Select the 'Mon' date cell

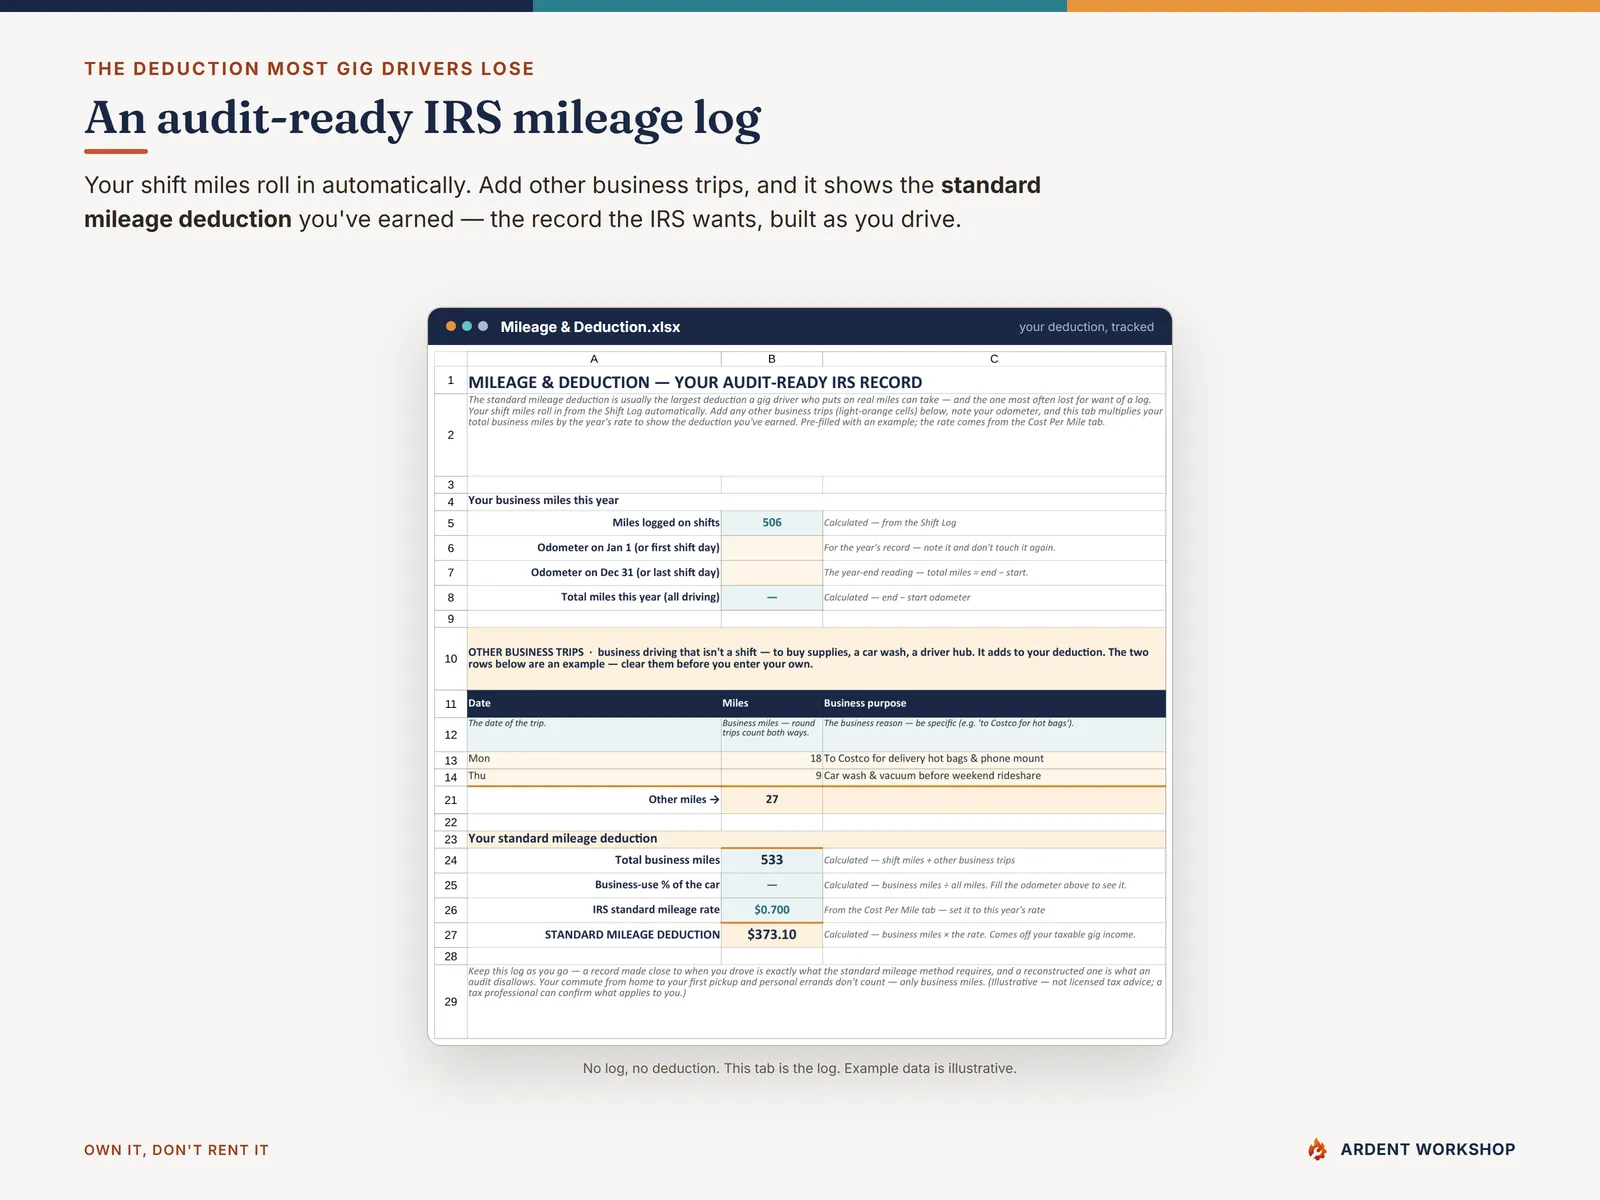coord(594,759)
